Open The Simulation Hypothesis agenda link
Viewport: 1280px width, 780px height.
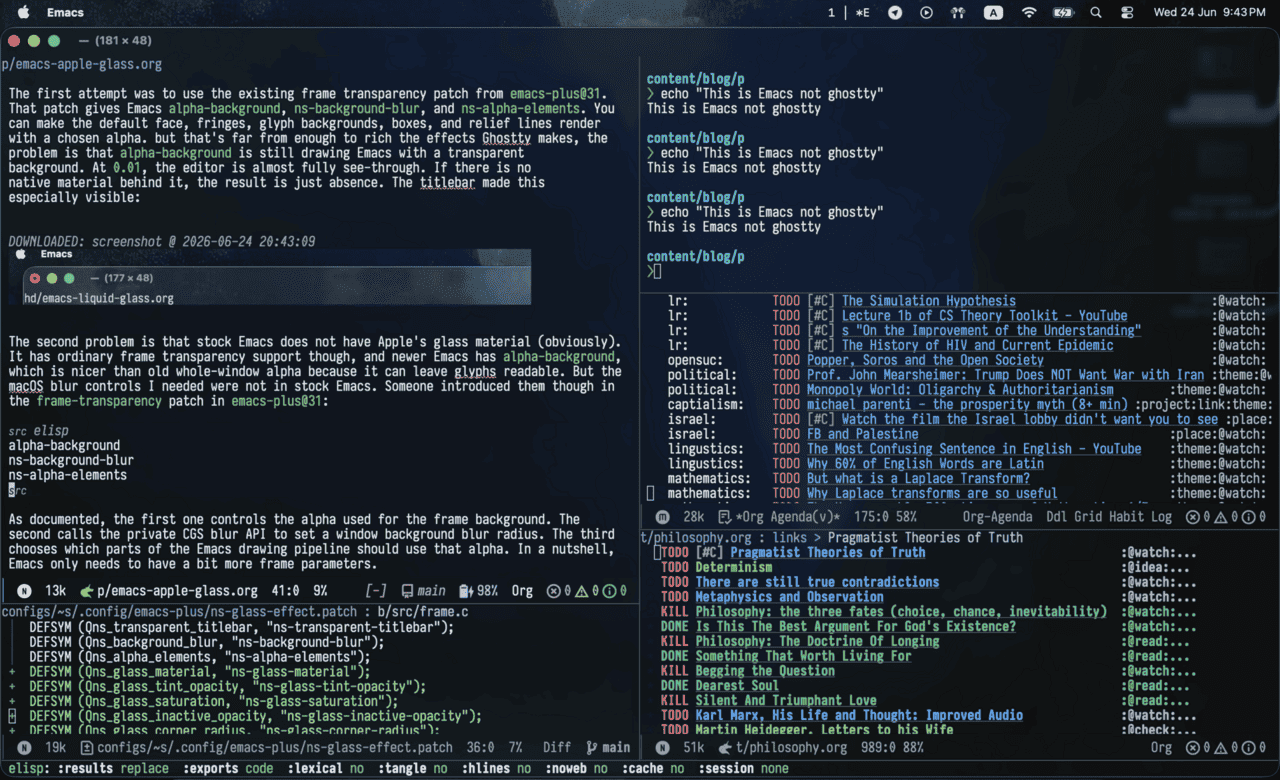coord(928,301)
